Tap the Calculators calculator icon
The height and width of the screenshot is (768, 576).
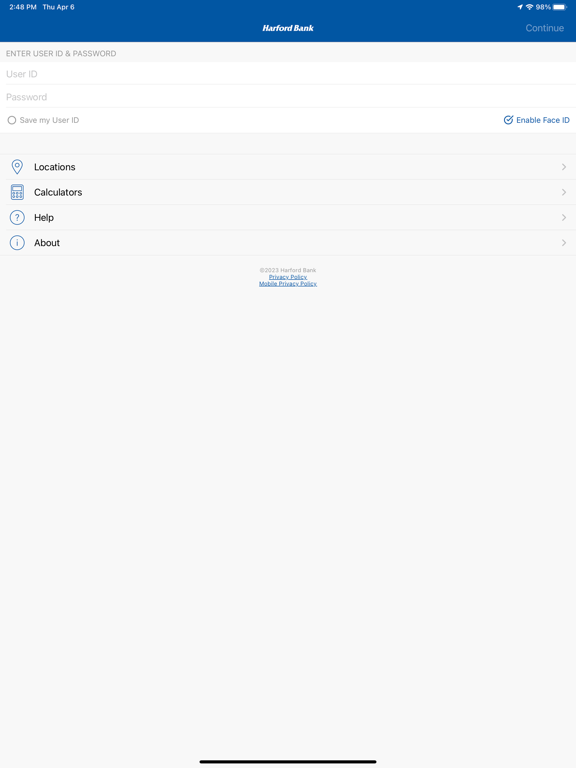pyautogui.click(x=17, y=192)
